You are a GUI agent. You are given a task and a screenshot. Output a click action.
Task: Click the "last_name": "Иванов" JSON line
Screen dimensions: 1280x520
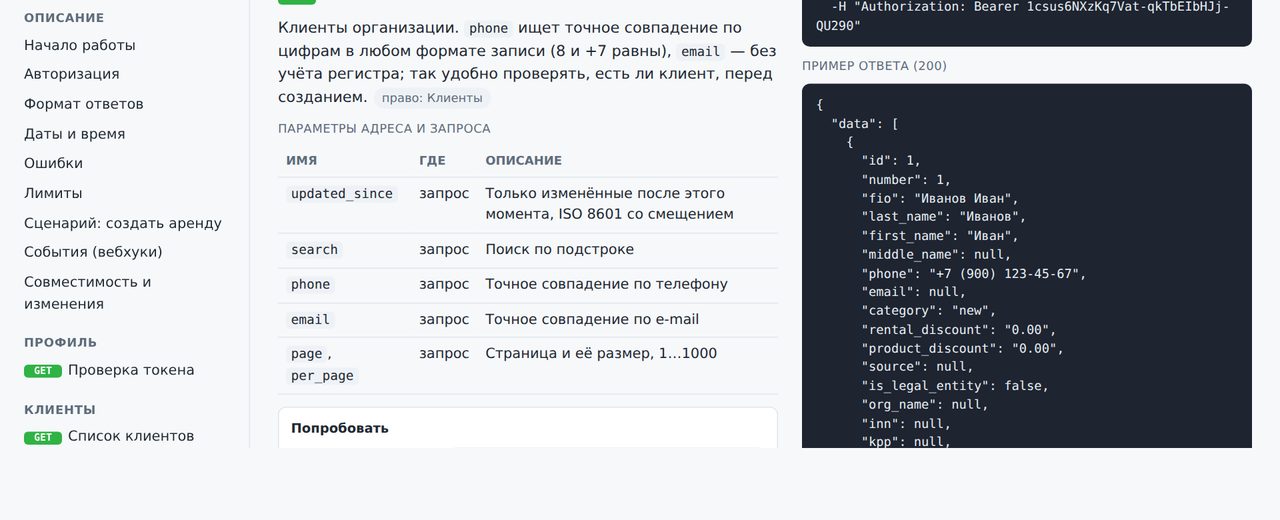944,217
